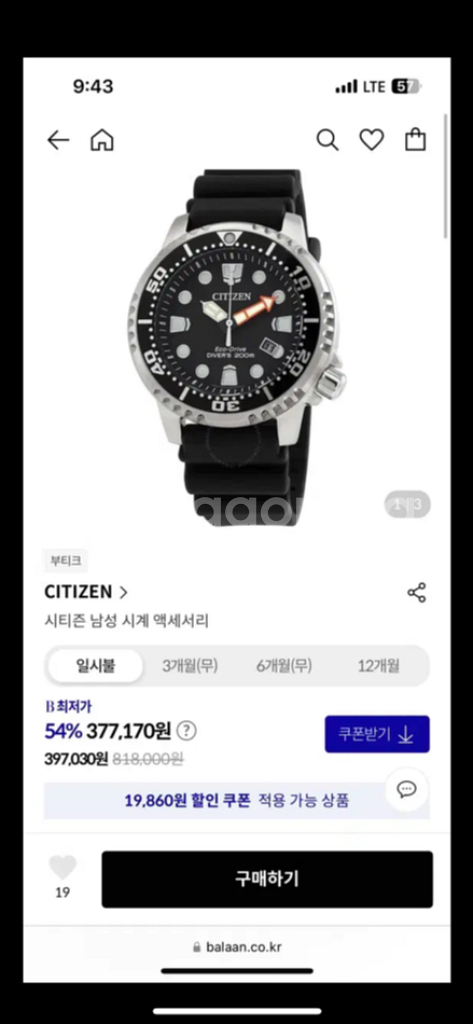Download coupon with 쿠폰받기 button
This screenshot has height=1024, width=473.
[377, 734]
